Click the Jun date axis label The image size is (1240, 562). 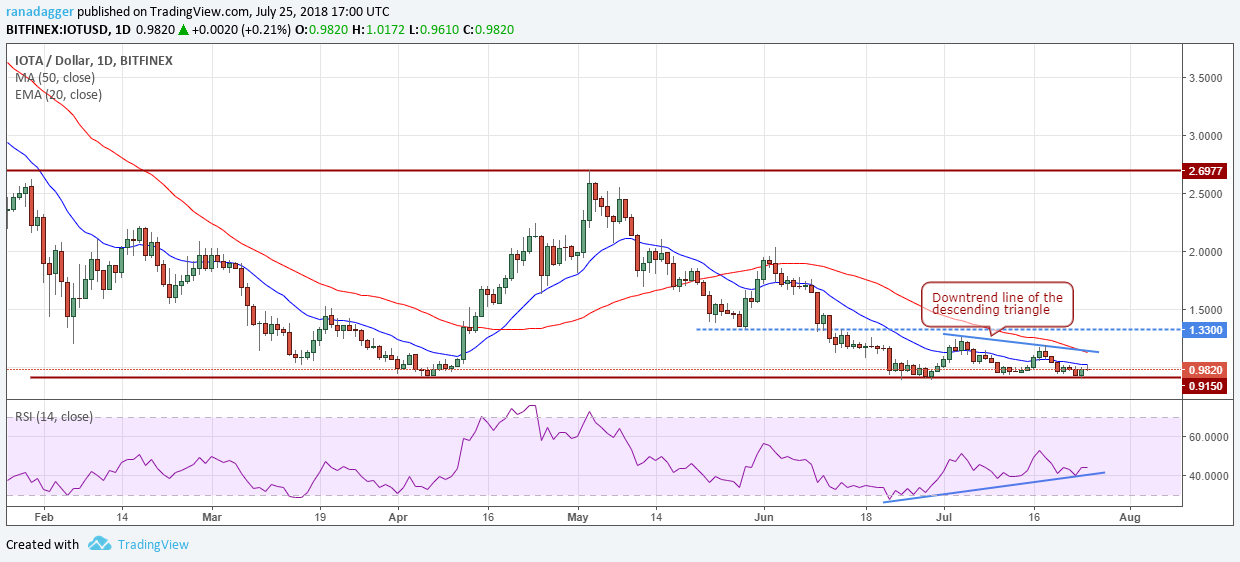tap(764, 519)
